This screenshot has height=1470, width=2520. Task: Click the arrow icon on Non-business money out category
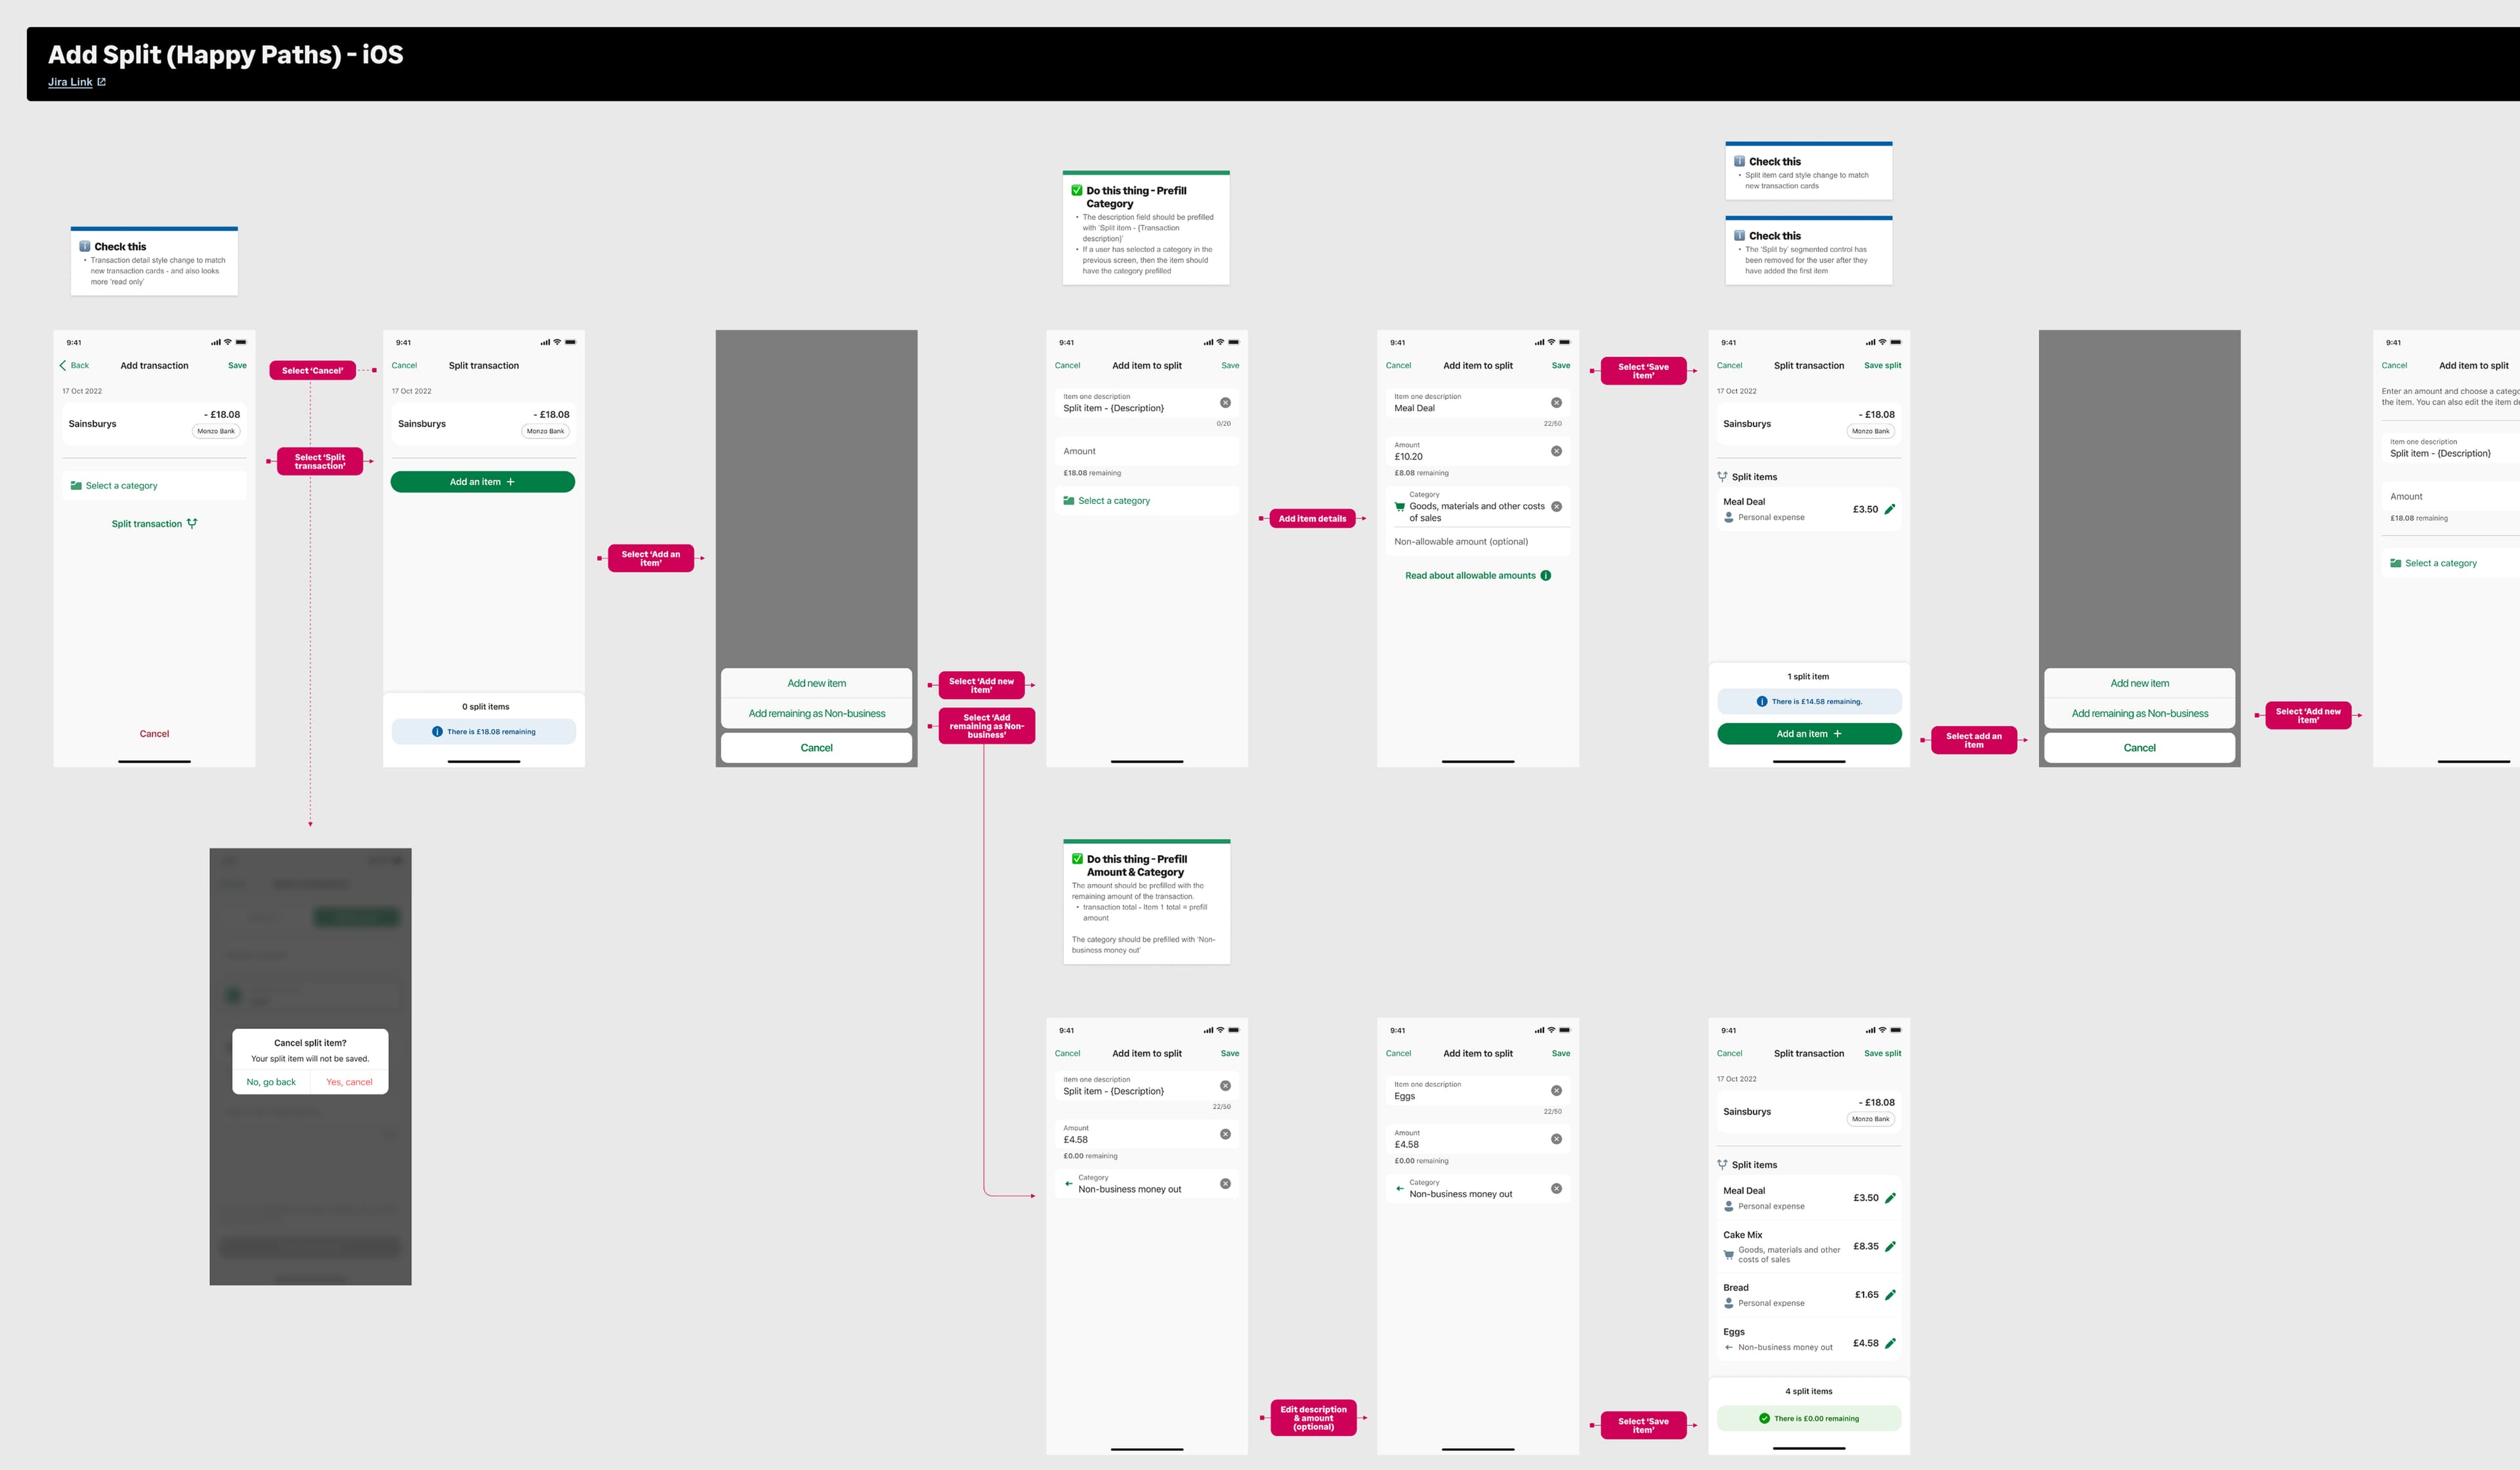[x=1069, y=1184]
